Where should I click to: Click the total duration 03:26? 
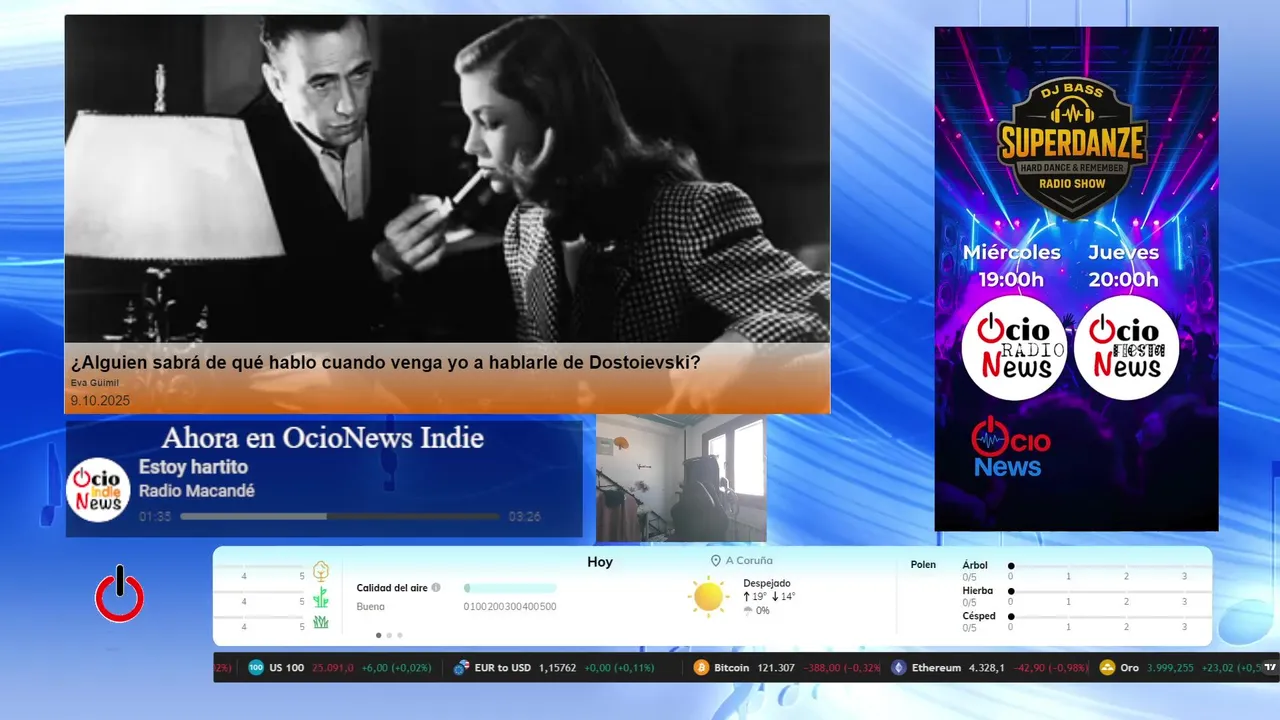coord(525,517)
